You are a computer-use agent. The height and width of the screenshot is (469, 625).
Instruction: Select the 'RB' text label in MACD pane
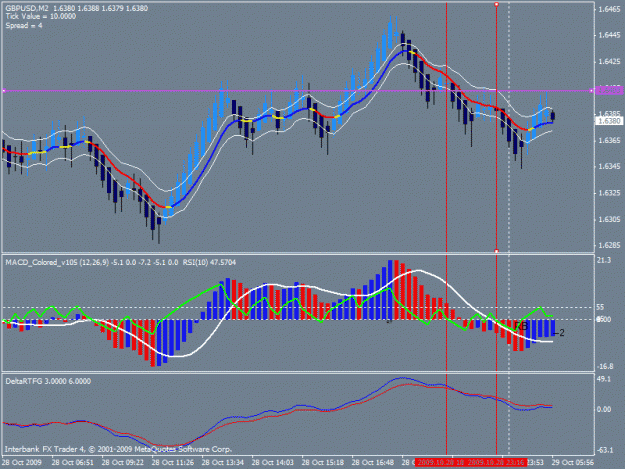pyautogui.click(x=521, y=326)
